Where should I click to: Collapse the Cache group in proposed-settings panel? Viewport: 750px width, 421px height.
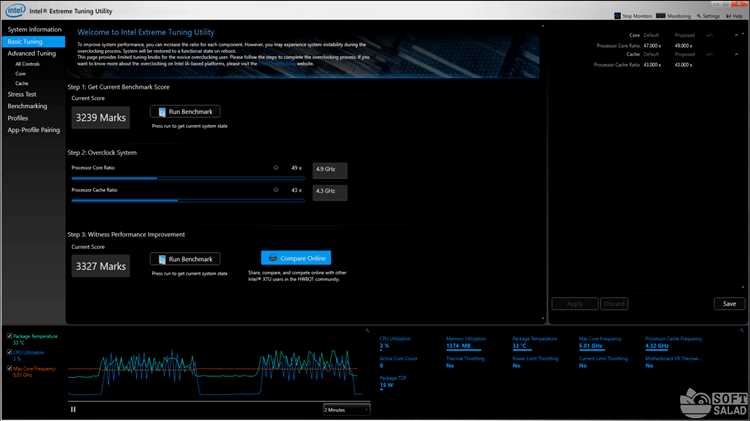tap(736, 55)
